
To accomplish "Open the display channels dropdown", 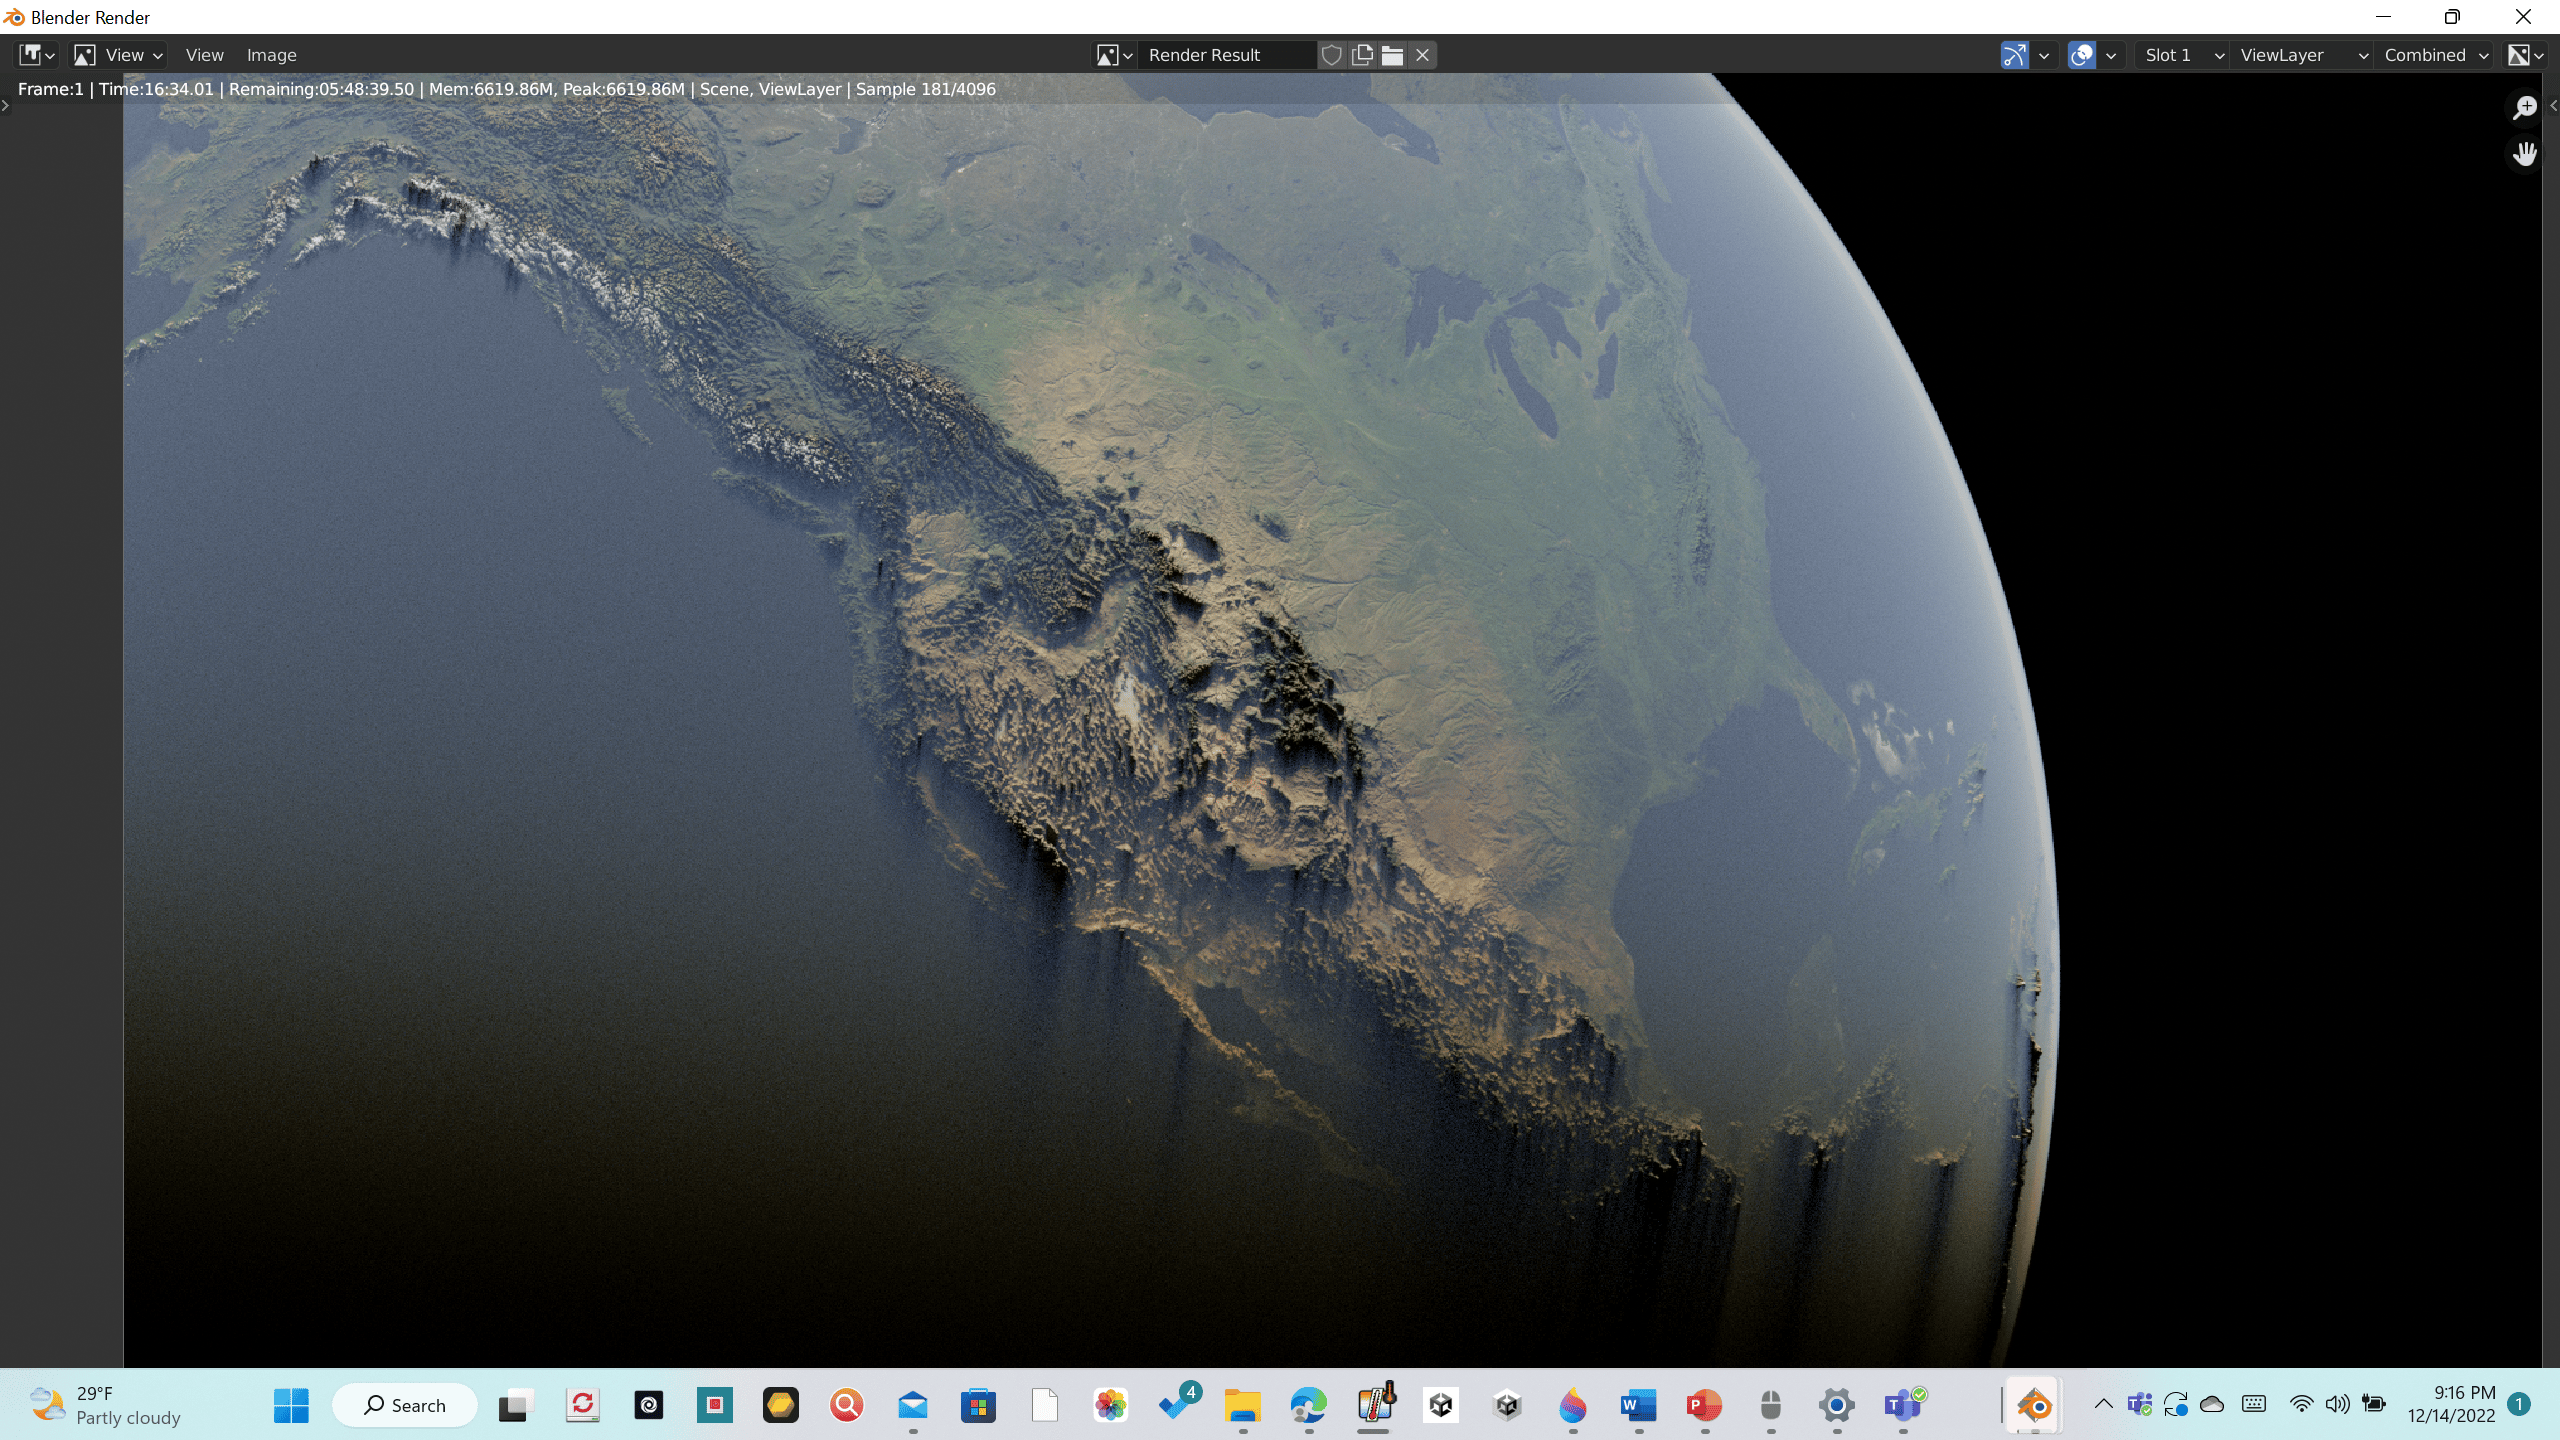I will coord(2525,55).
